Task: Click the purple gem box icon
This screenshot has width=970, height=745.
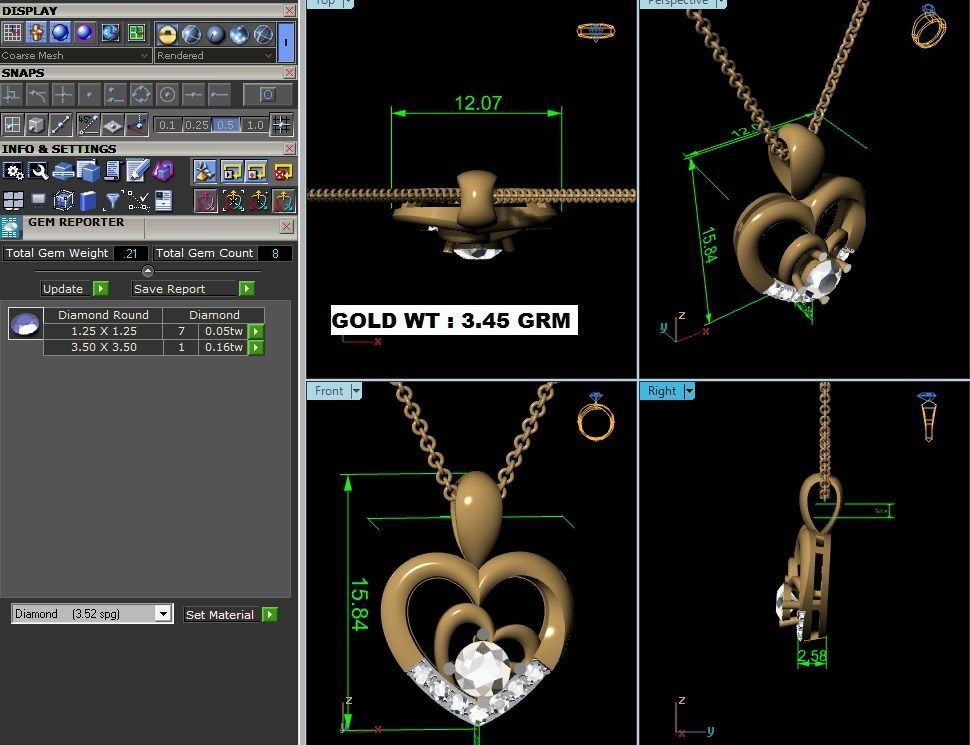Action: tap(163, 171)
